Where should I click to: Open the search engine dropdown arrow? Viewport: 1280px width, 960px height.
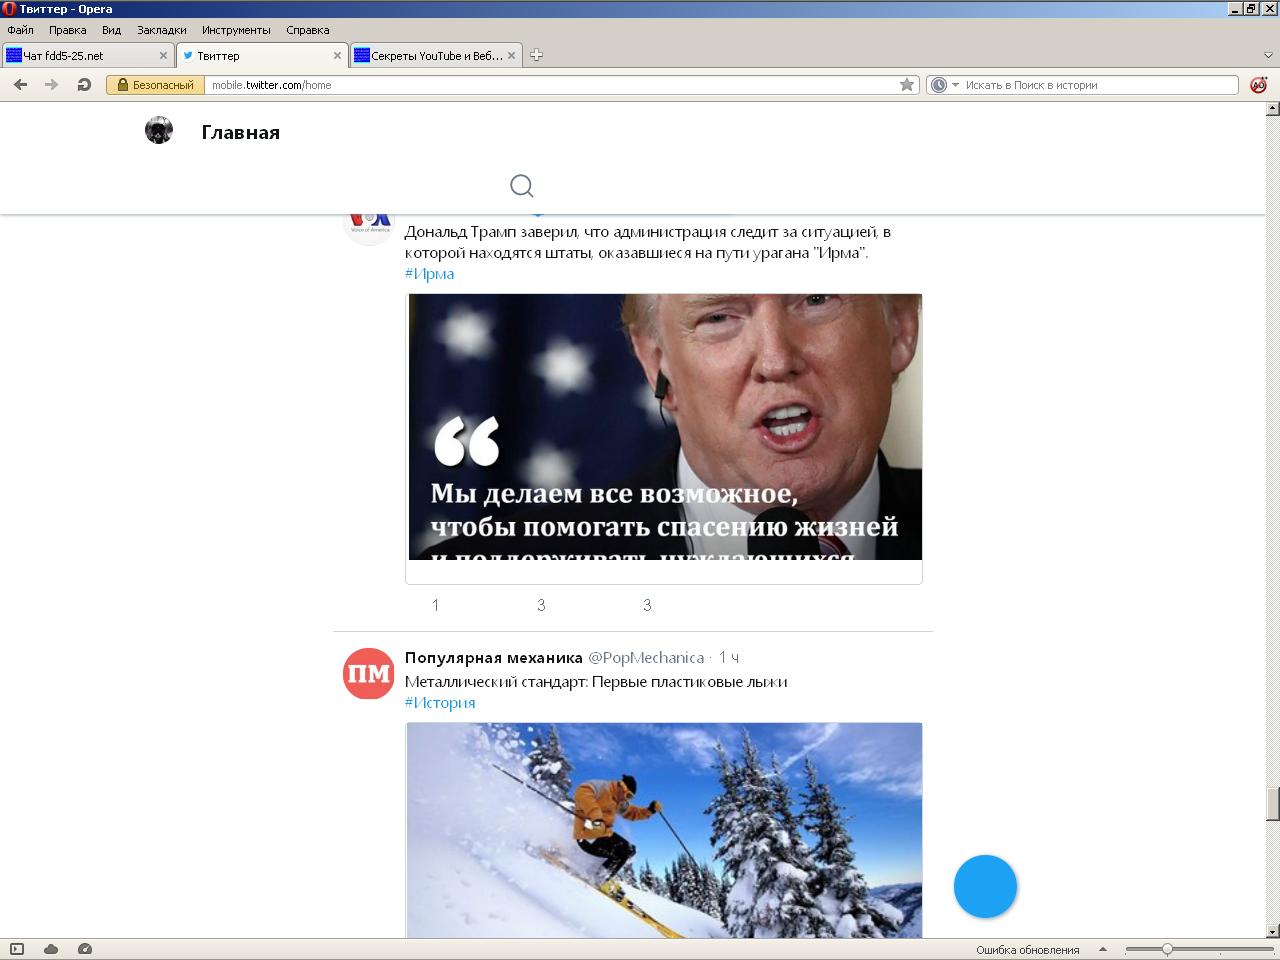[955, 85]
